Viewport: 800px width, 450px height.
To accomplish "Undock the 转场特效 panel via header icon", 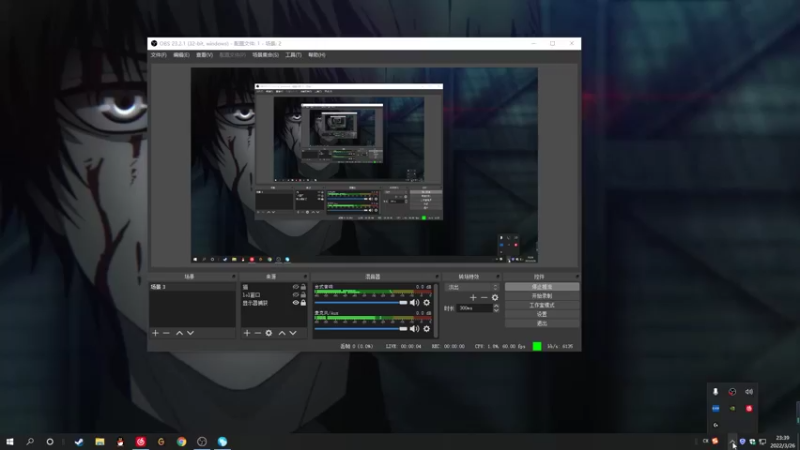I will point(498,277).
